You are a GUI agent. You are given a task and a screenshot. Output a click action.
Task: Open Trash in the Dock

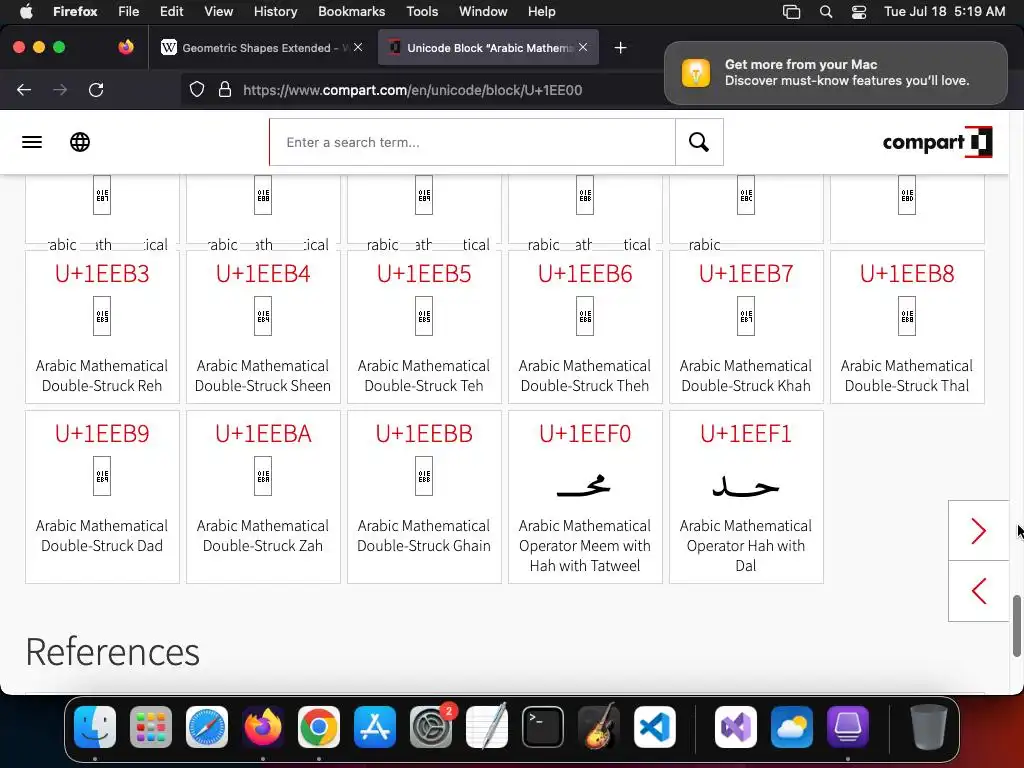coord(929,727)
